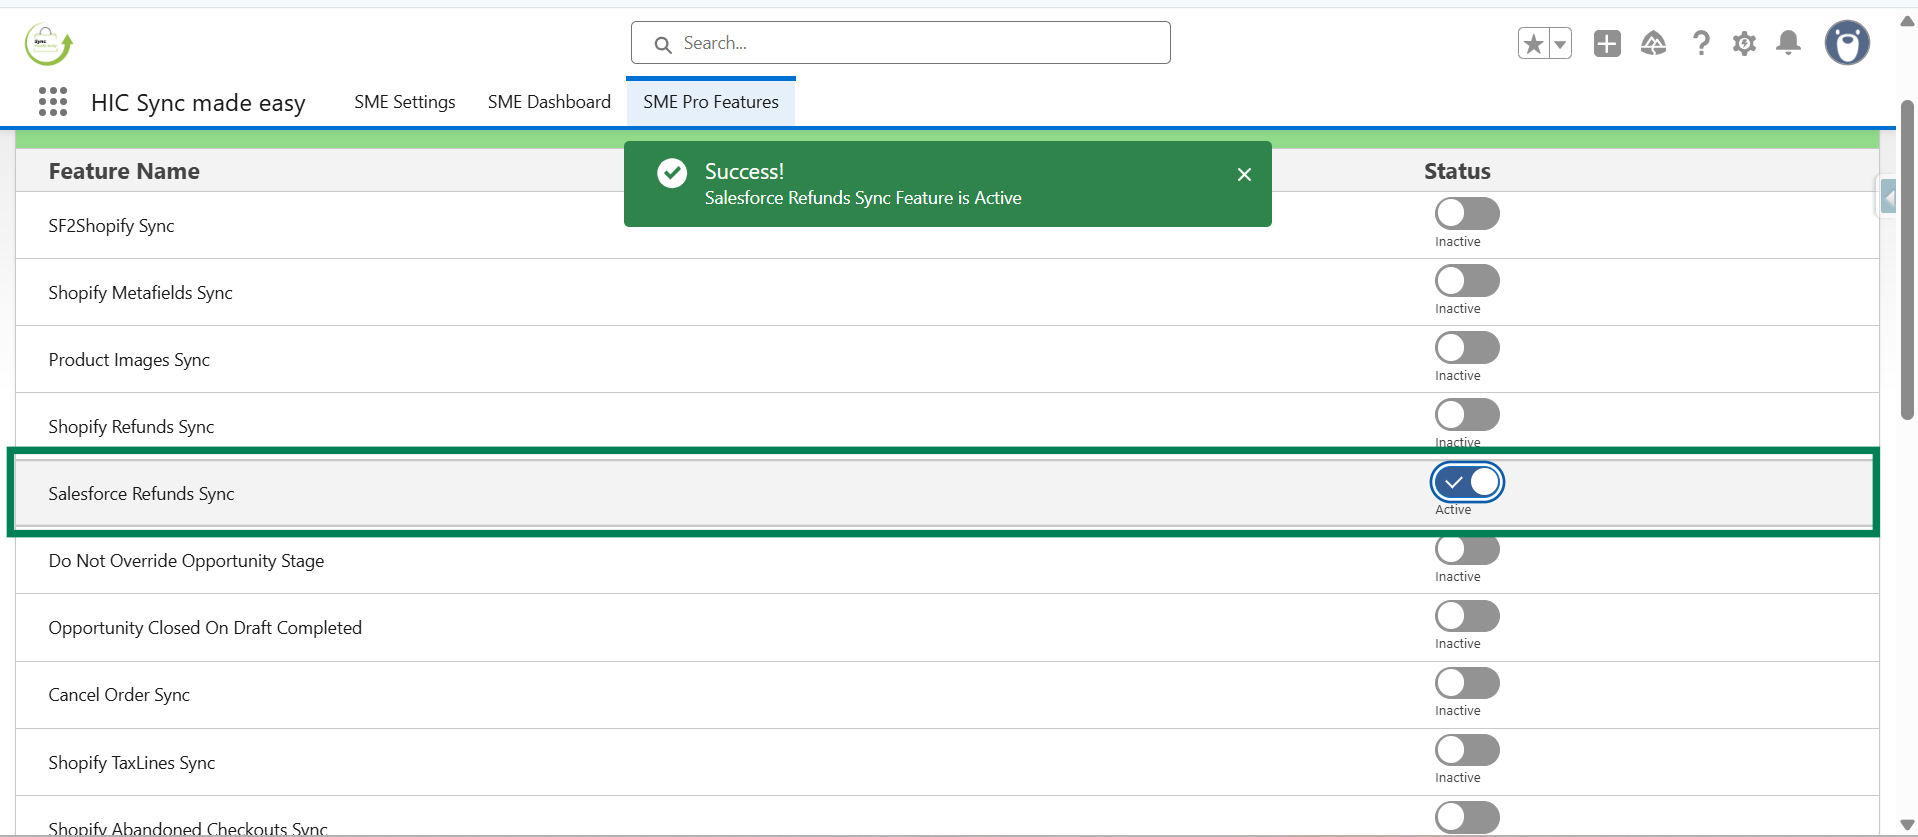Open the Salesforce Trailhead guidance icon
1918x837 pixels.
pyautogui.click(x=1653, y=44)
